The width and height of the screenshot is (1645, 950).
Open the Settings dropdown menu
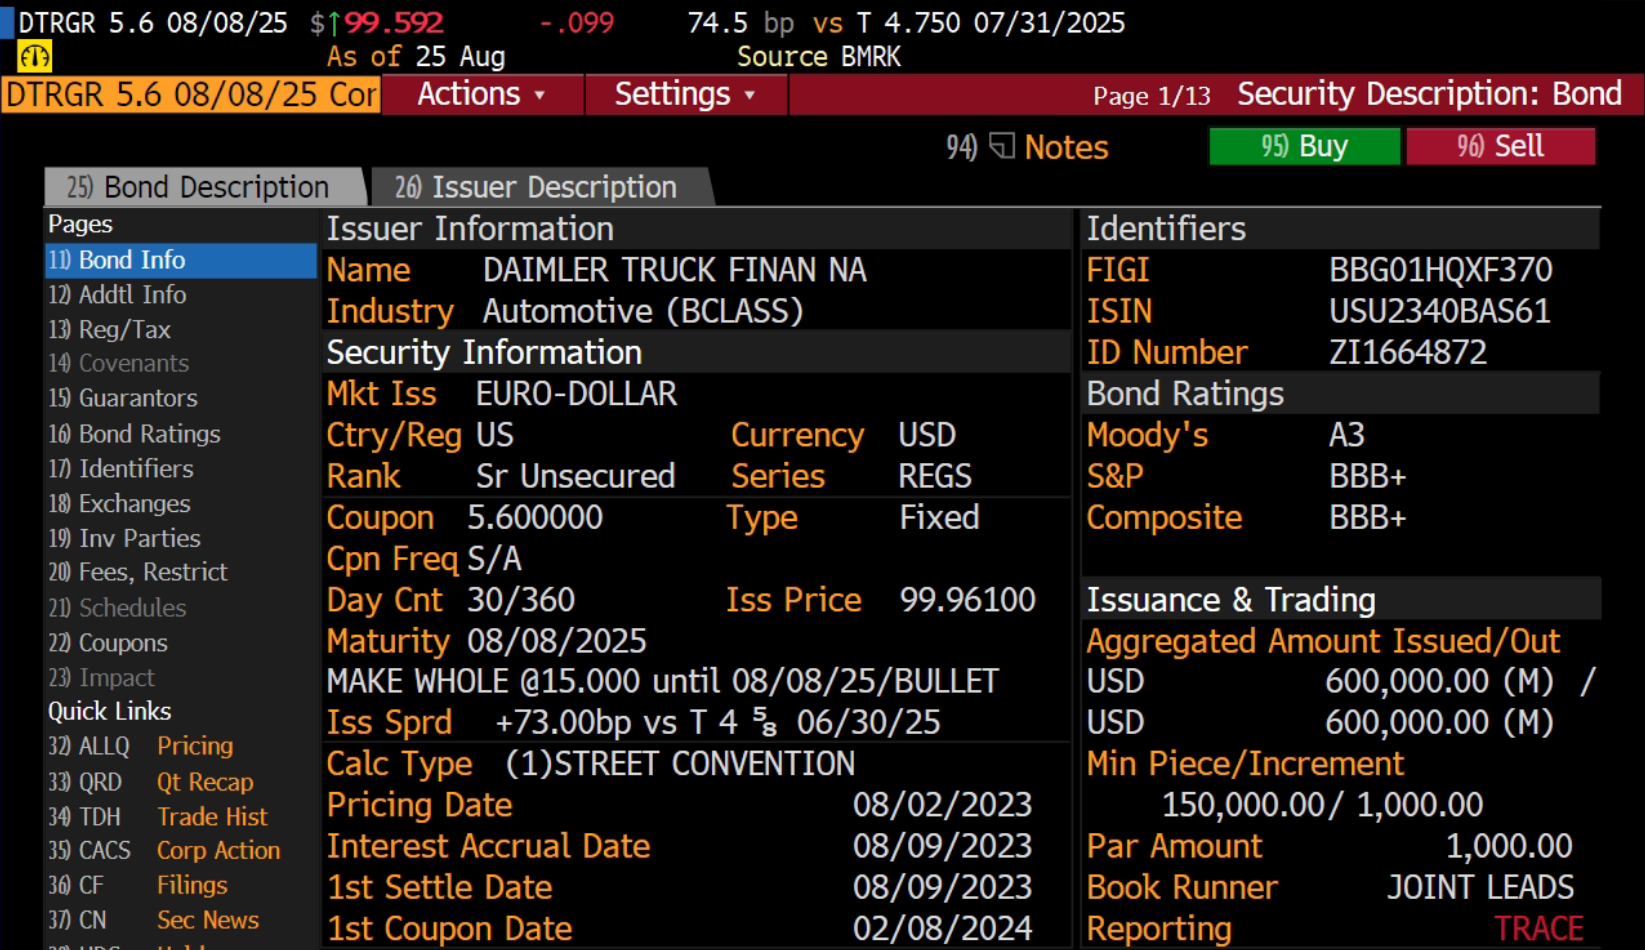(x=685, y=94)
